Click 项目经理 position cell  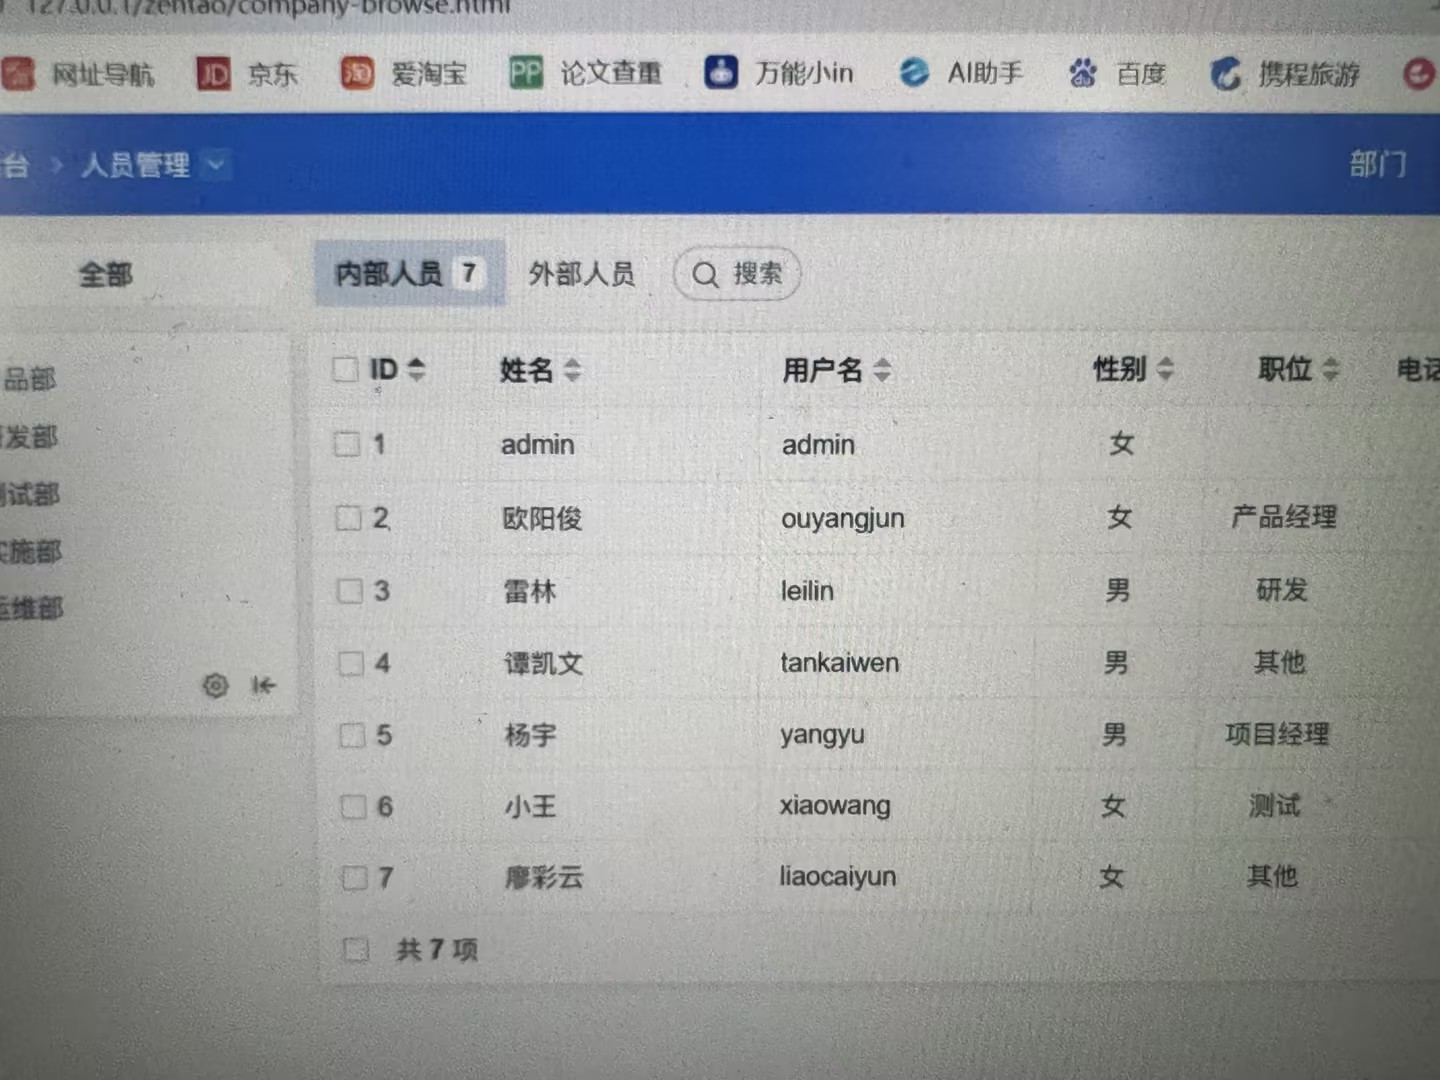tap(1277, 735)
